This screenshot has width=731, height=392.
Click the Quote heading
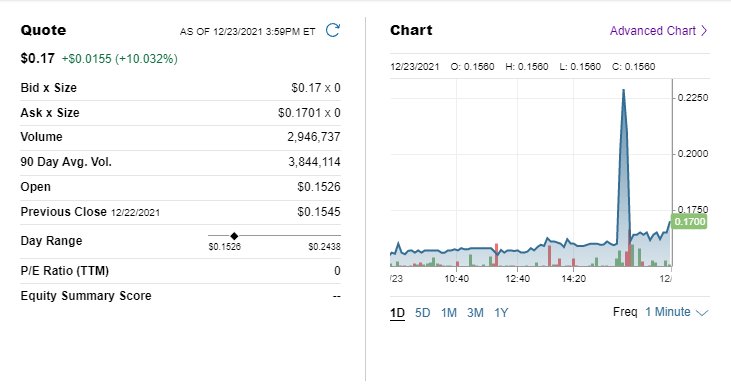point(43,30)
